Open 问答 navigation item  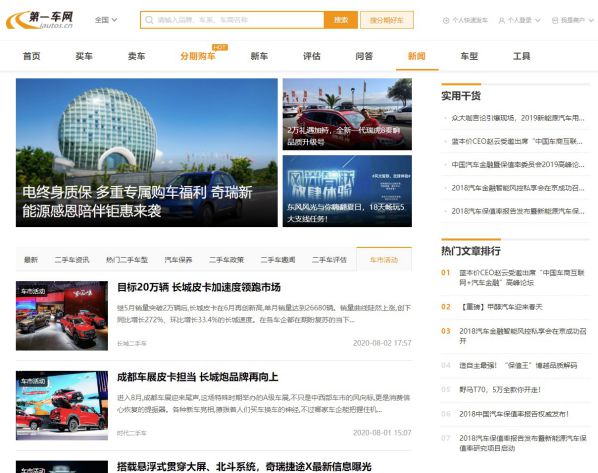364,56
